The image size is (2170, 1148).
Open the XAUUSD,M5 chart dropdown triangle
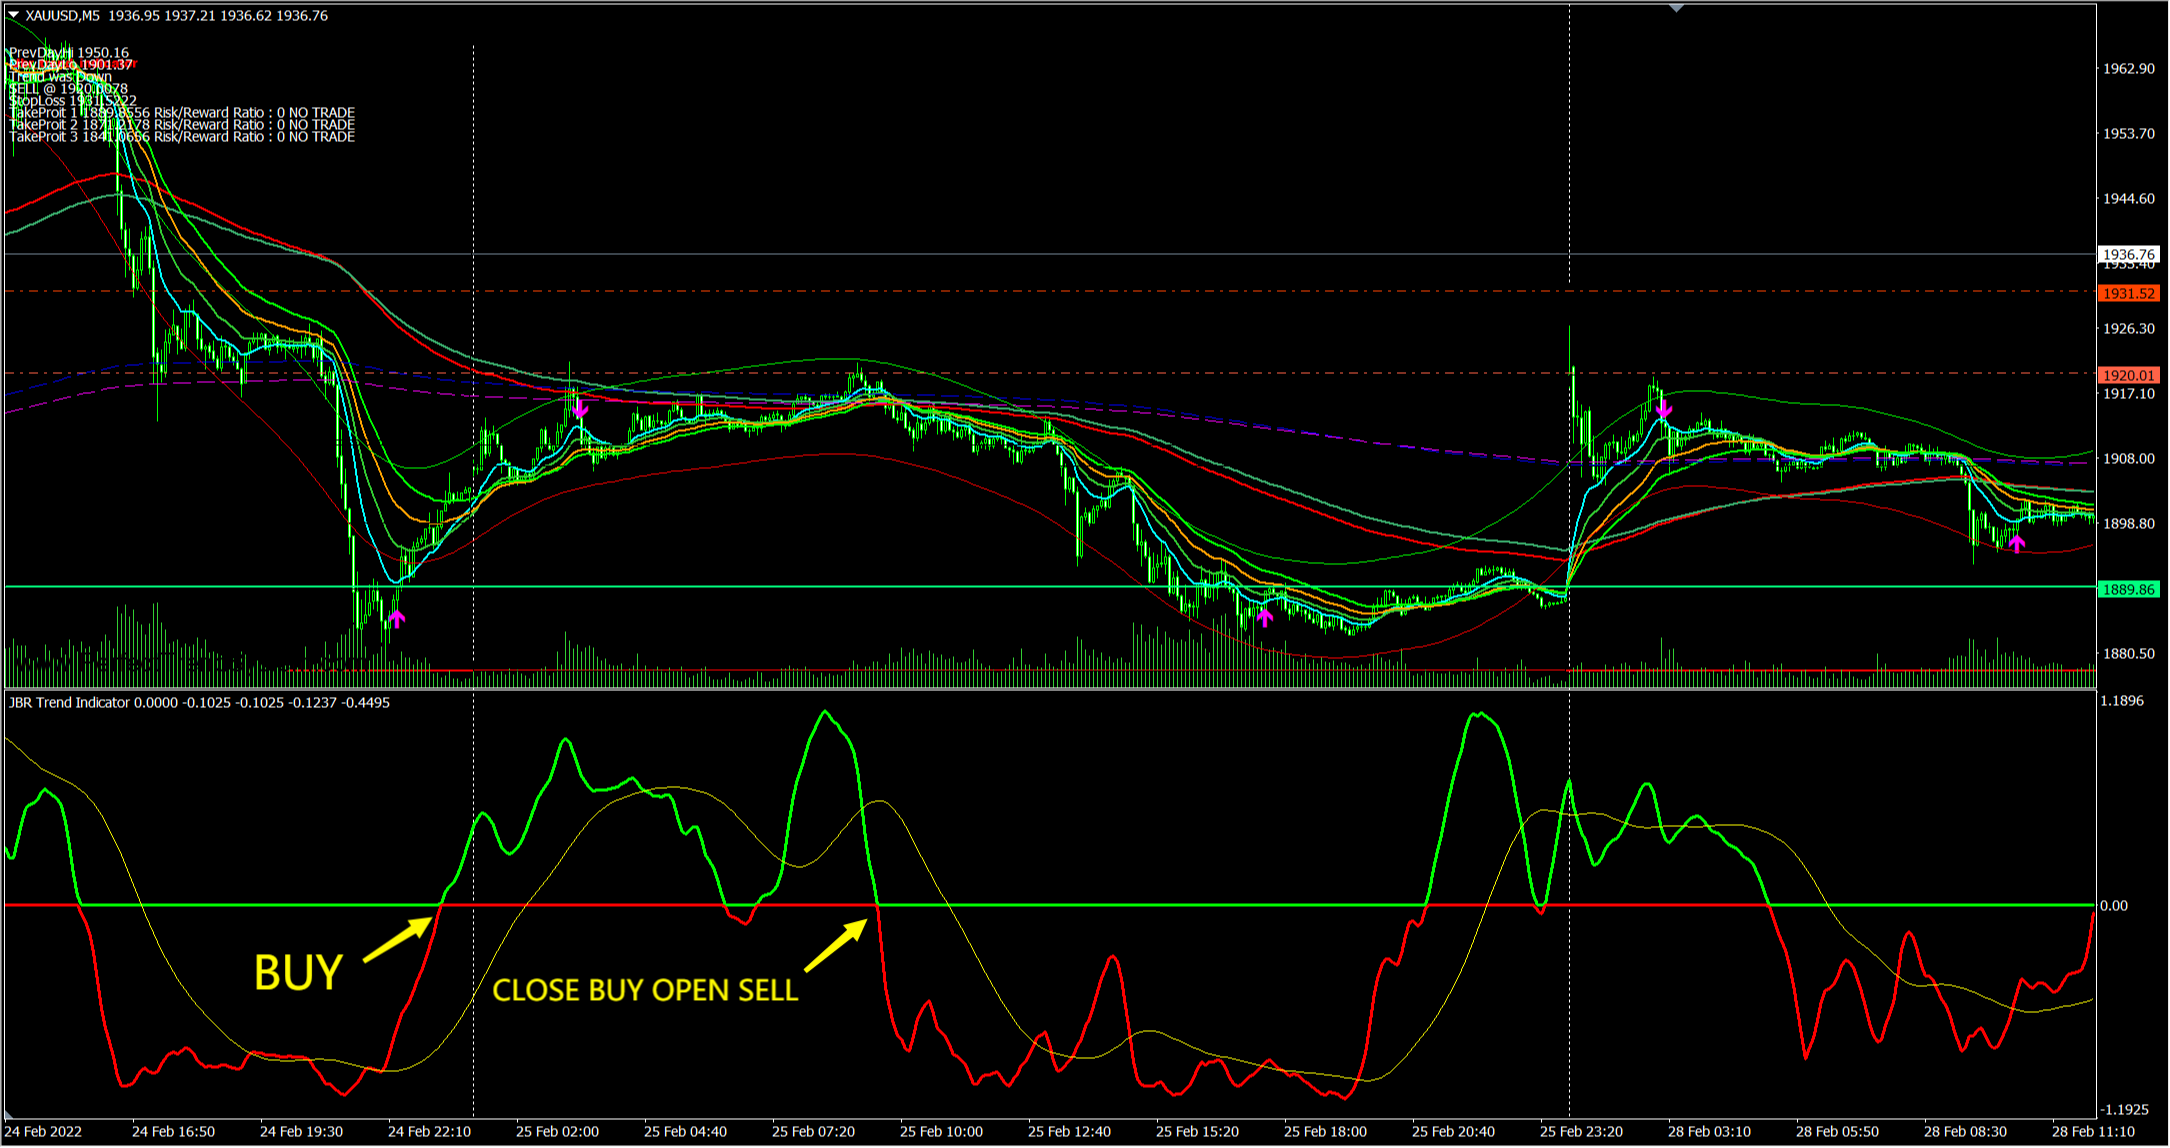click(x=13, y=15)
